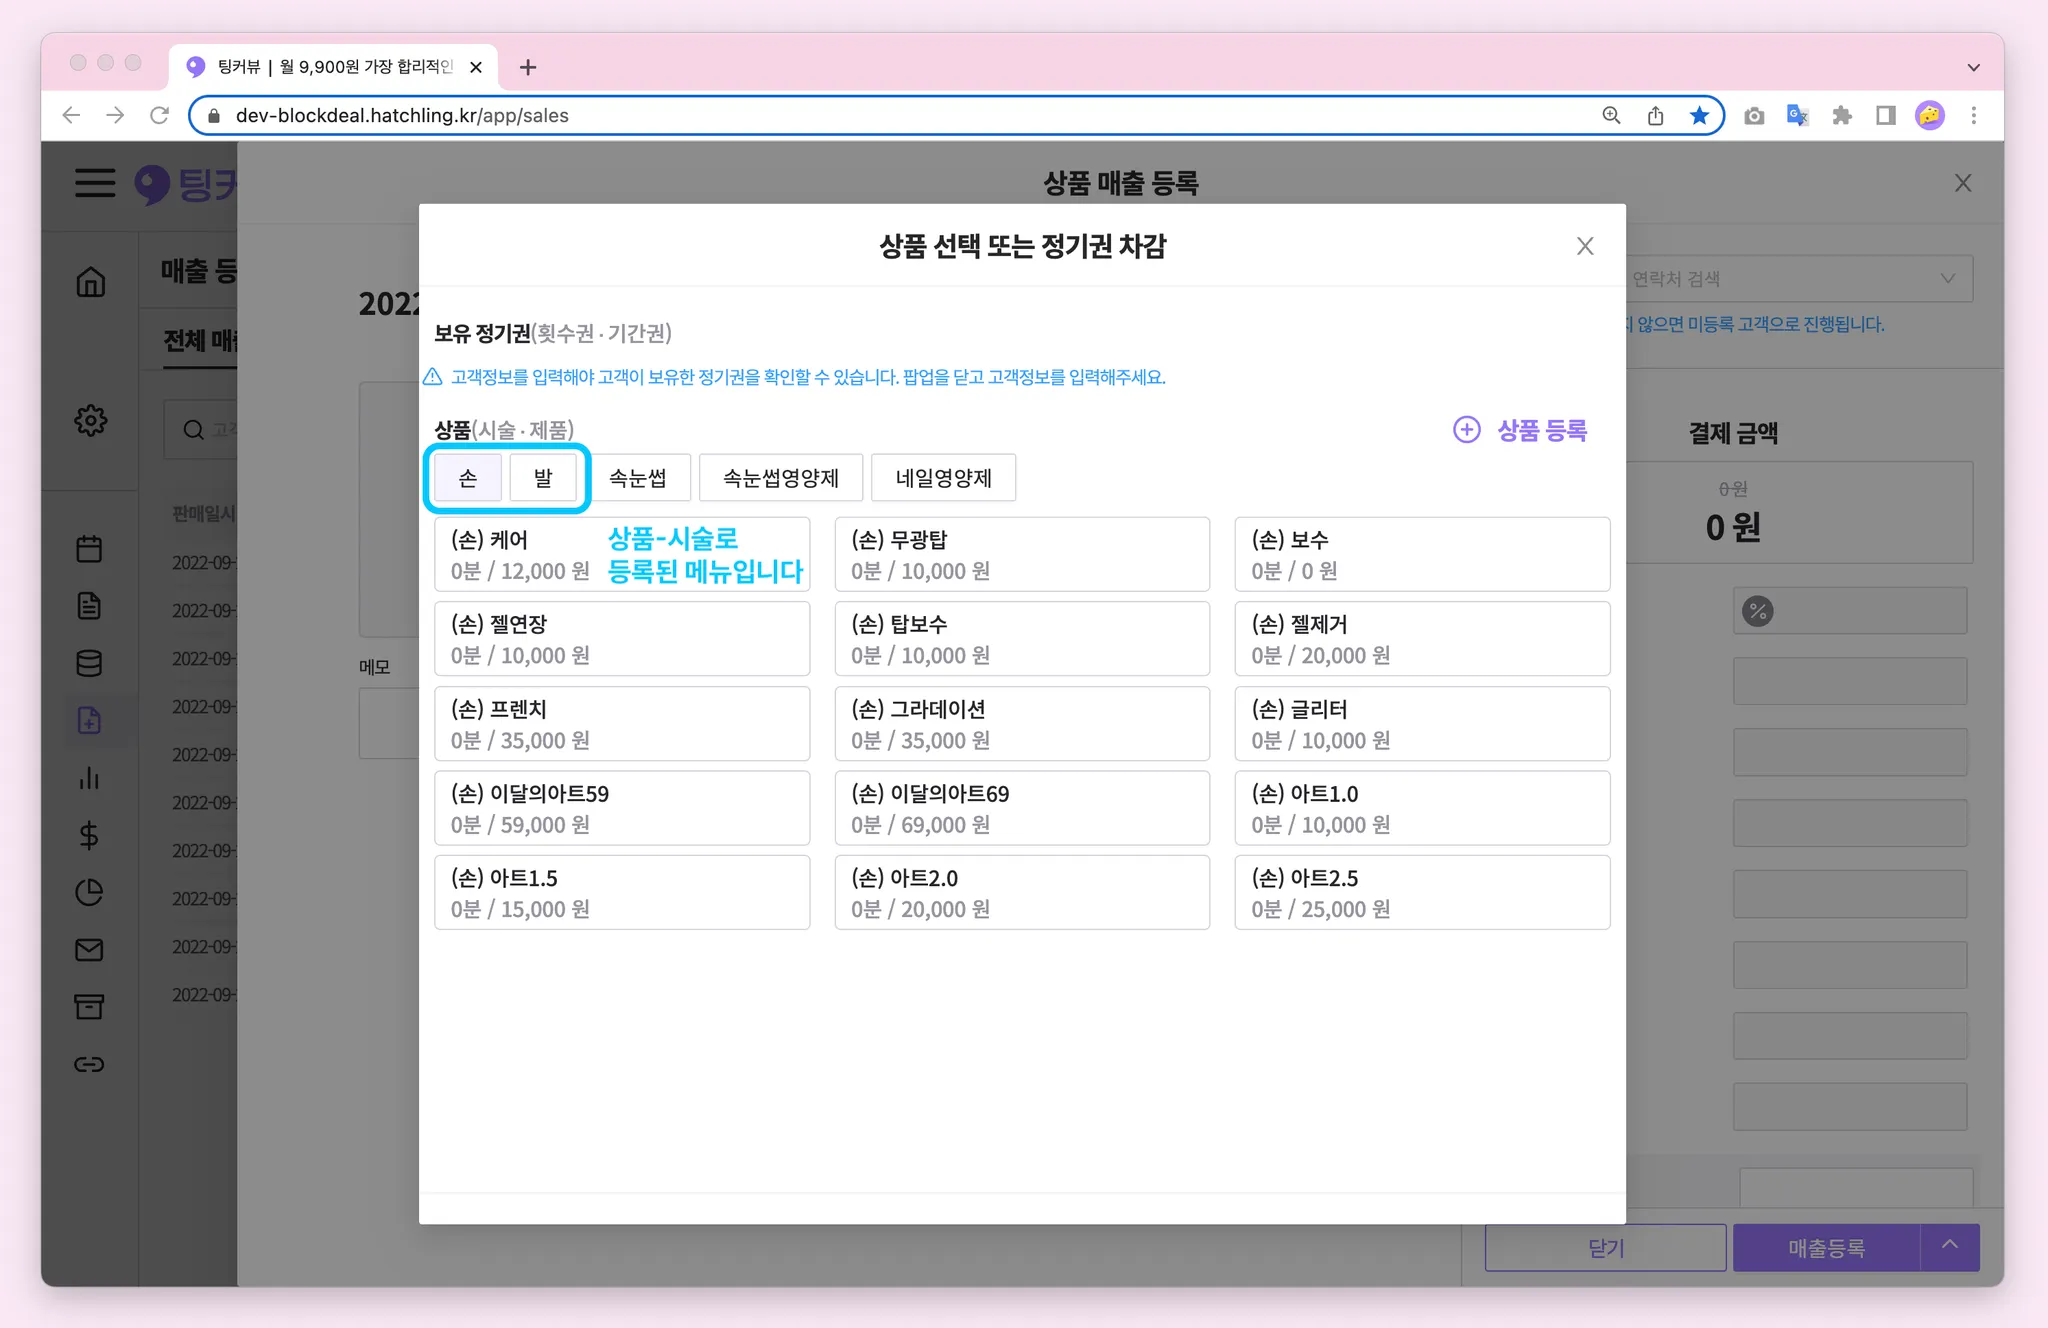Click the hamburger menu icon
This screenshot has height=1328, width=2048.
95,183
